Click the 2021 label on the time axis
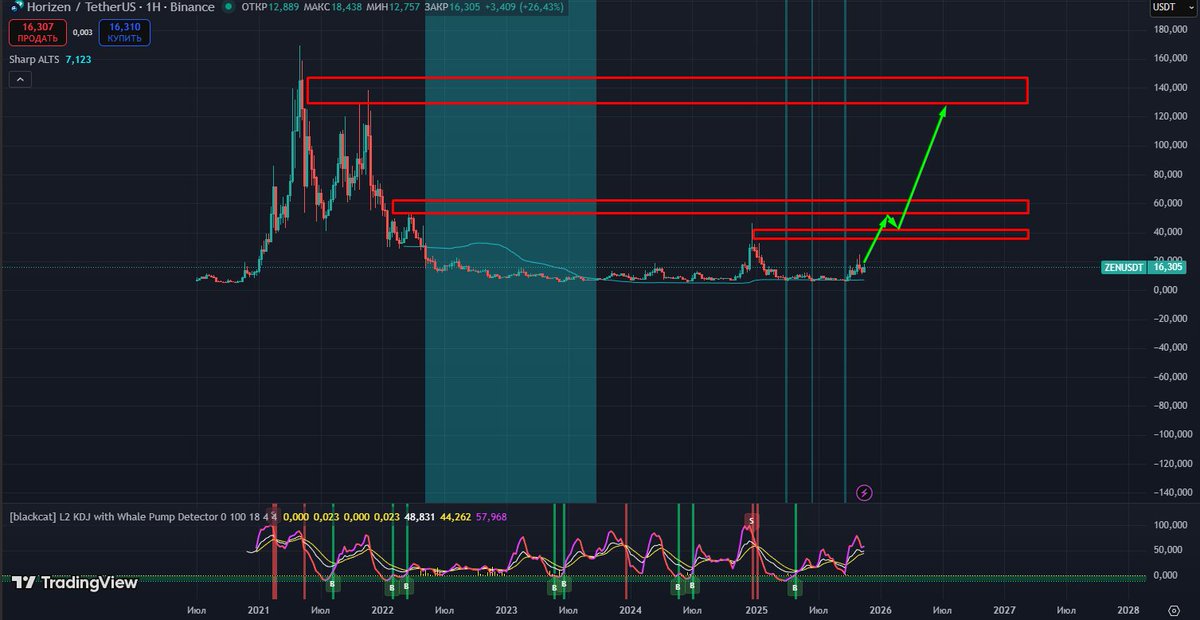 click(258, 609)
